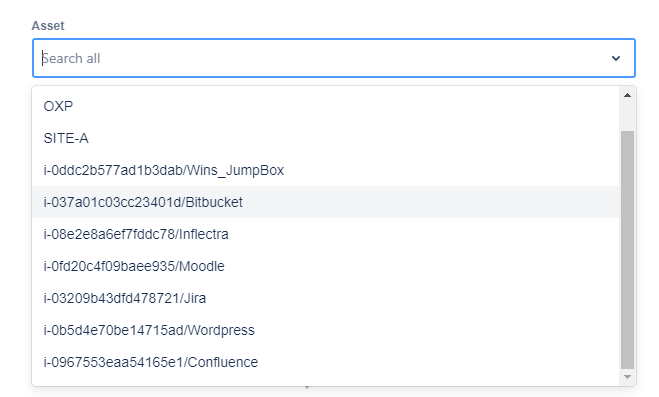Select the Confluence asset entry
Image resolution: width=659 pixels, height=397 pixels.
pos(325,362)
